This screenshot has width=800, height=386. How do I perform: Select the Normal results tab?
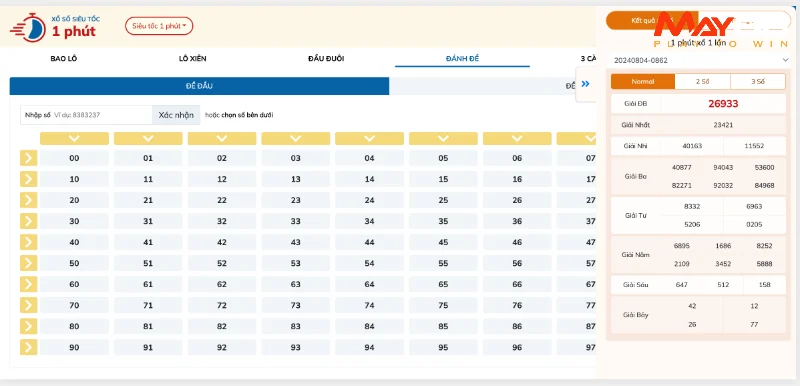pos(643,82)
